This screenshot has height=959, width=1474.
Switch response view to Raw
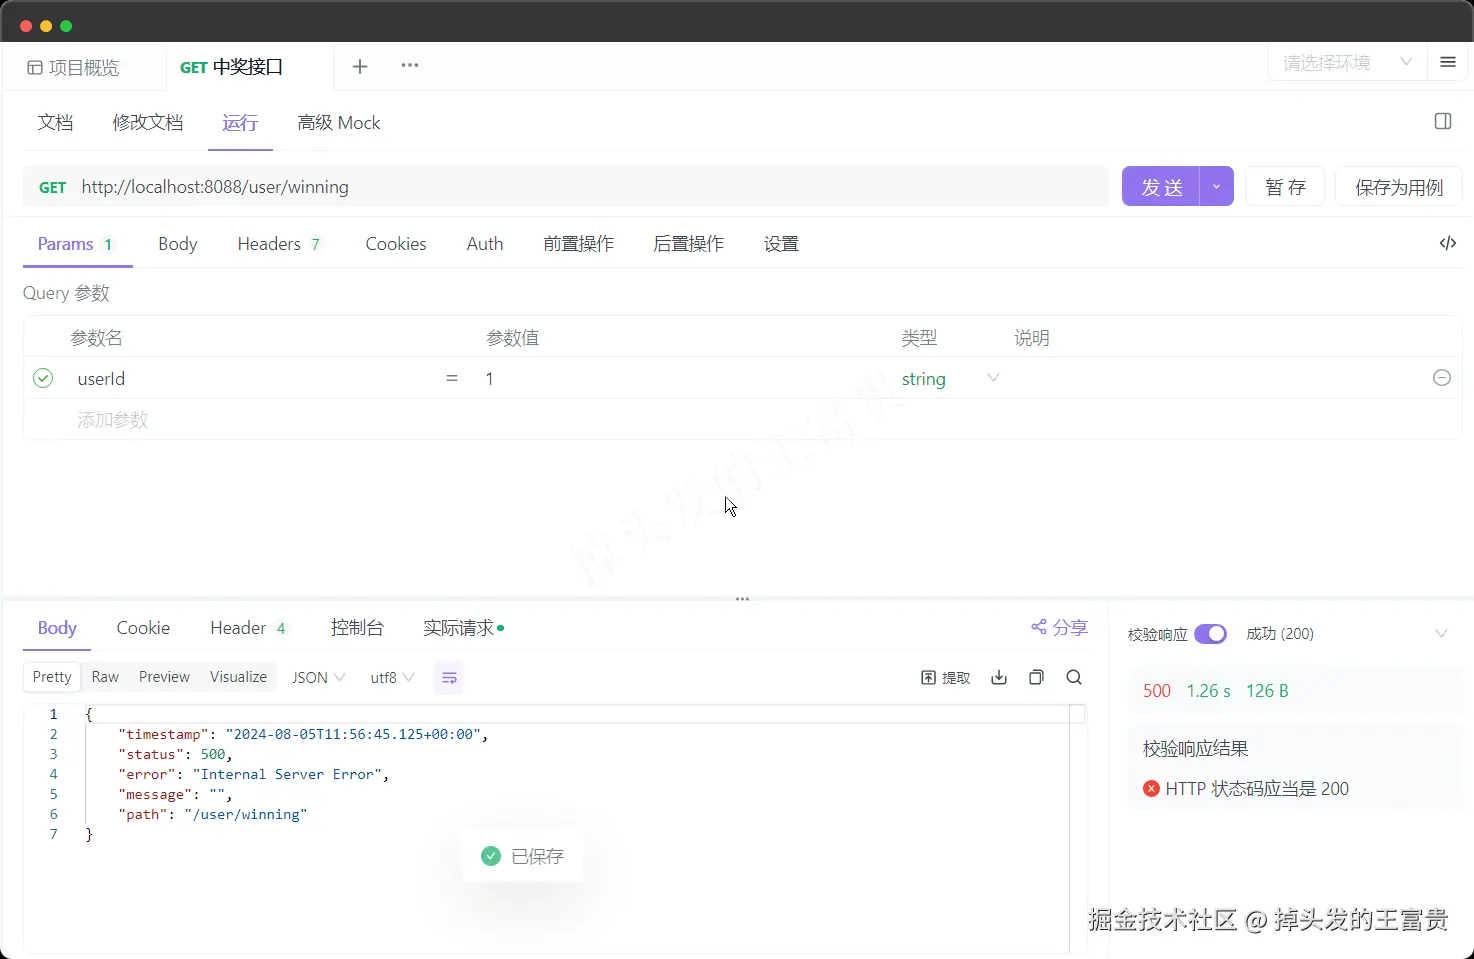105,677
